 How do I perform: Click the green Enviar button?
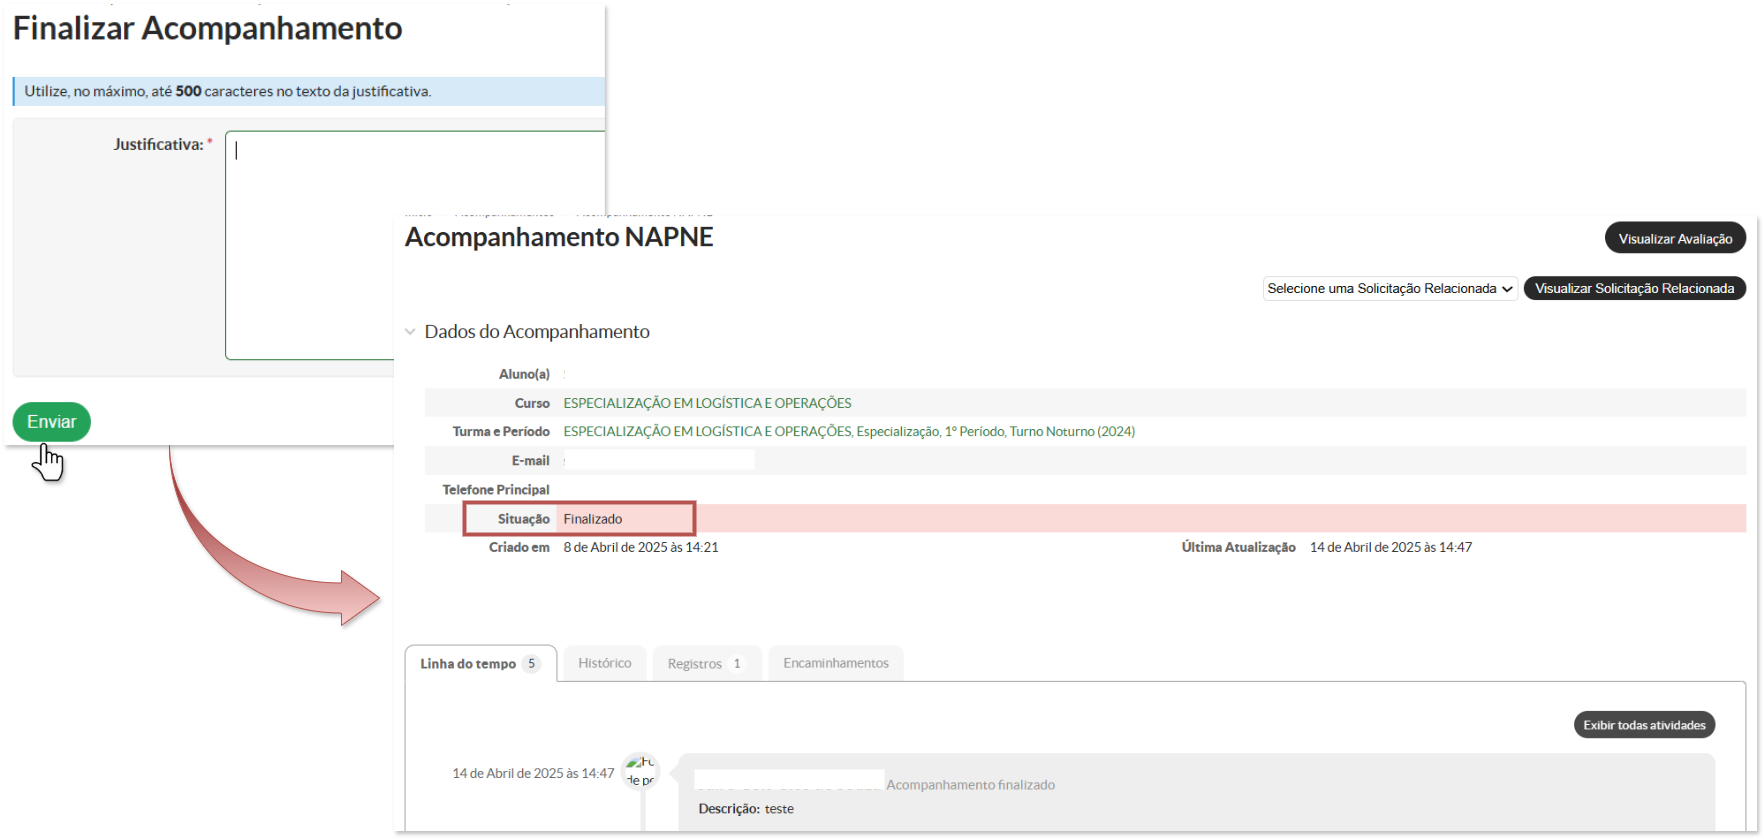click(x=52, y=422)
